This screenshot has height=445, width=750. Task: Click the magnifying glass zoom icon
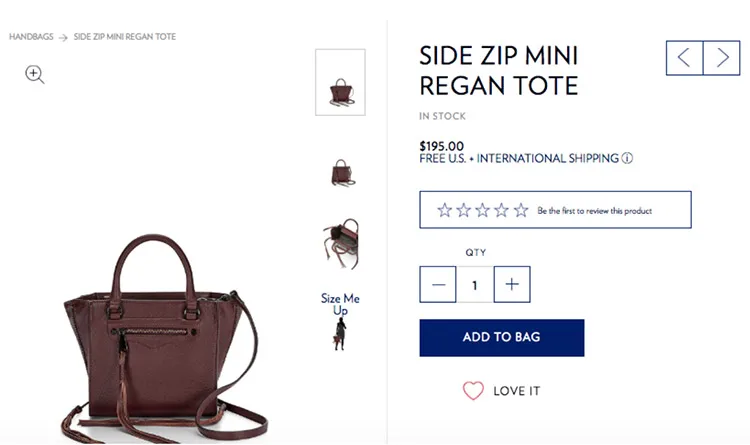pyautogui.click(x=35, y=74)
